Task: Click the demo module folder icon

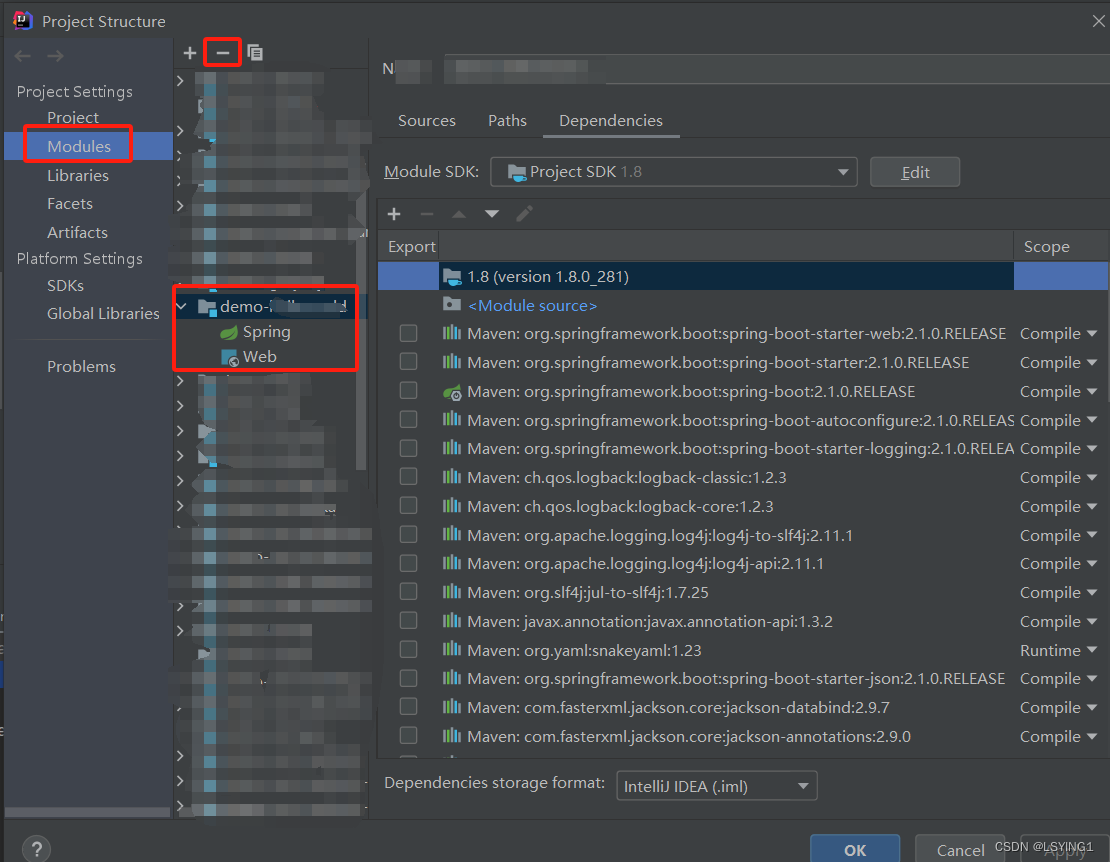Action: 207,307
